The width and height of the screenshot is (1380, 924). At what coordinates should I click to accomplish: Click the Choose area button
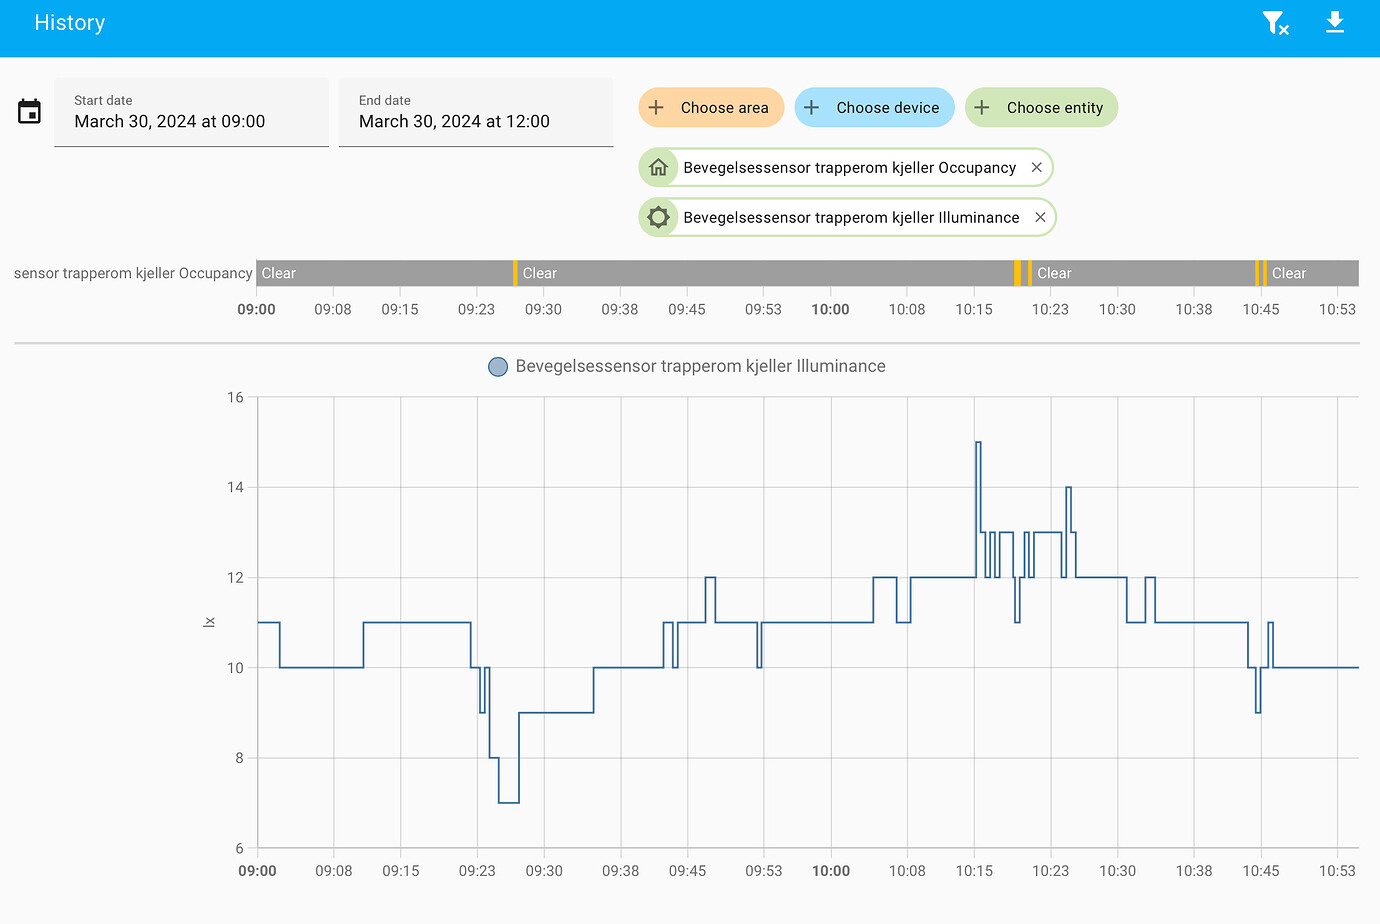(711, 107)
